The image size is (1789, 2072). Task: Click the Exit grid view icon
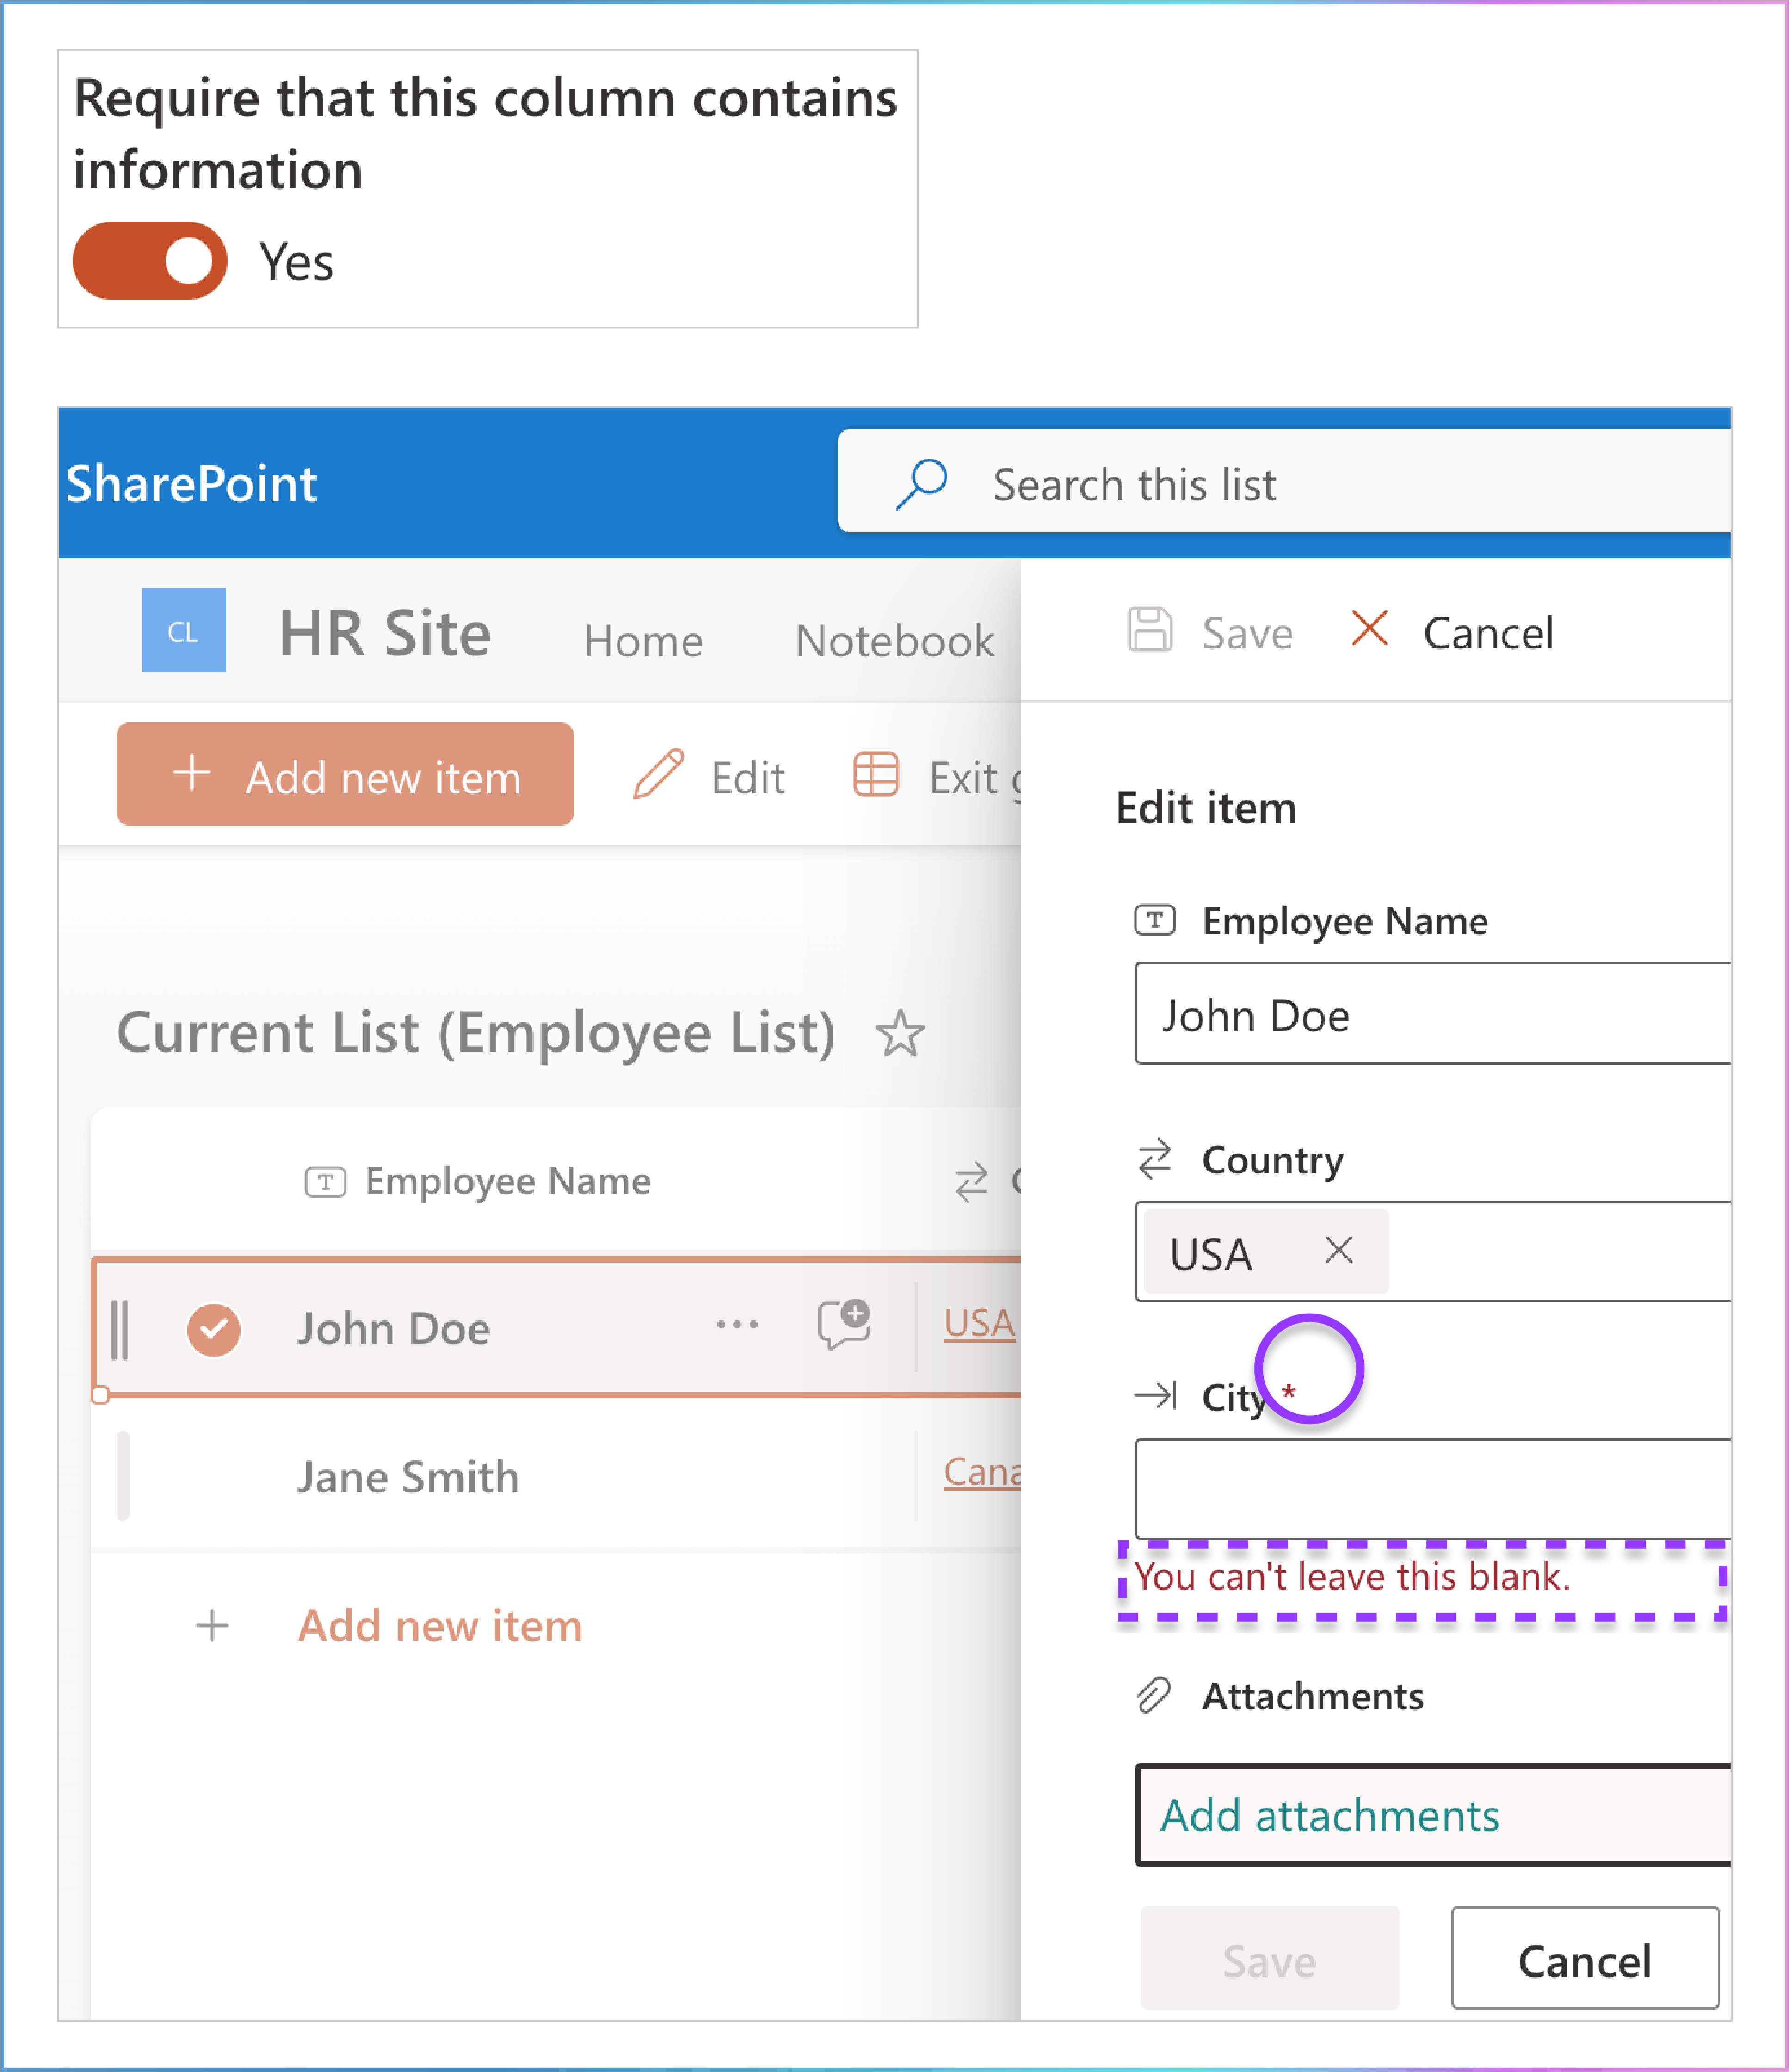pyautogui.click(x=876, y=775)
